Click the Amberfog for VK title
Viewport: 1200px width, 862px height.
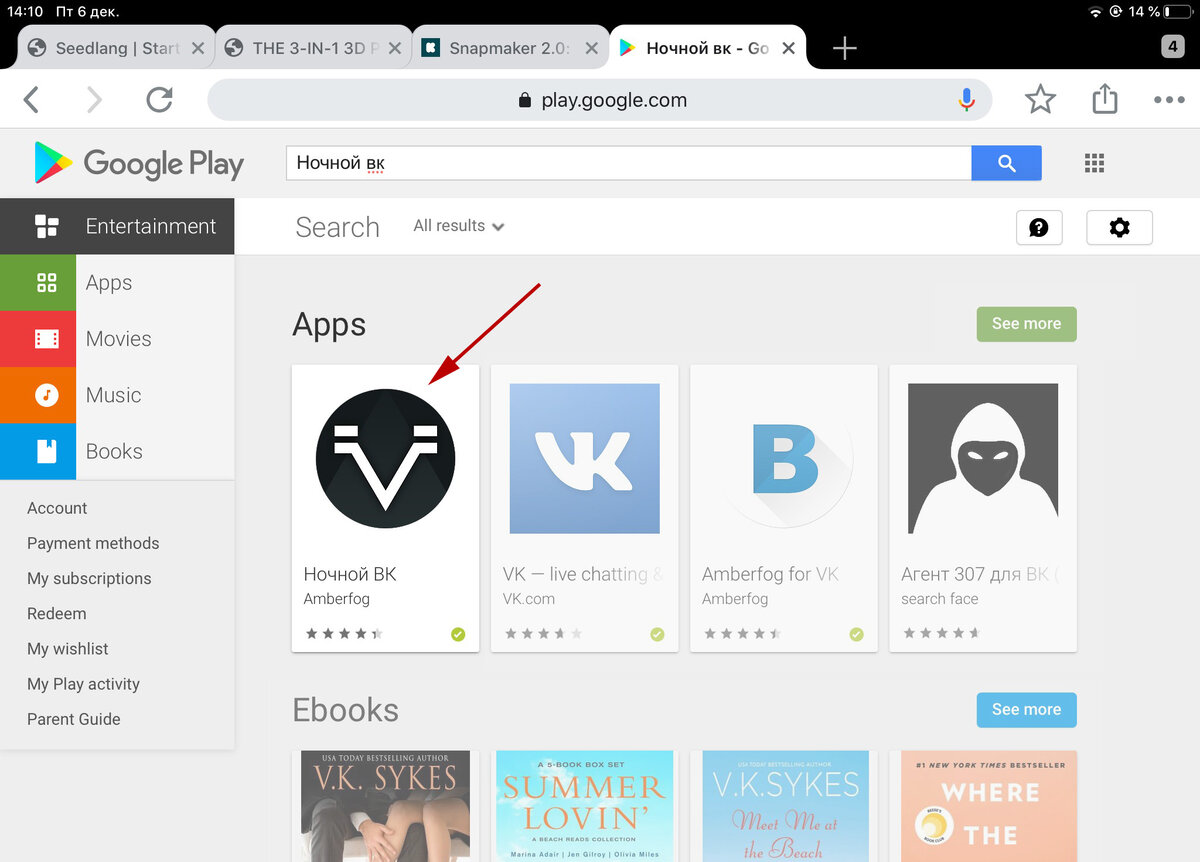770,574
